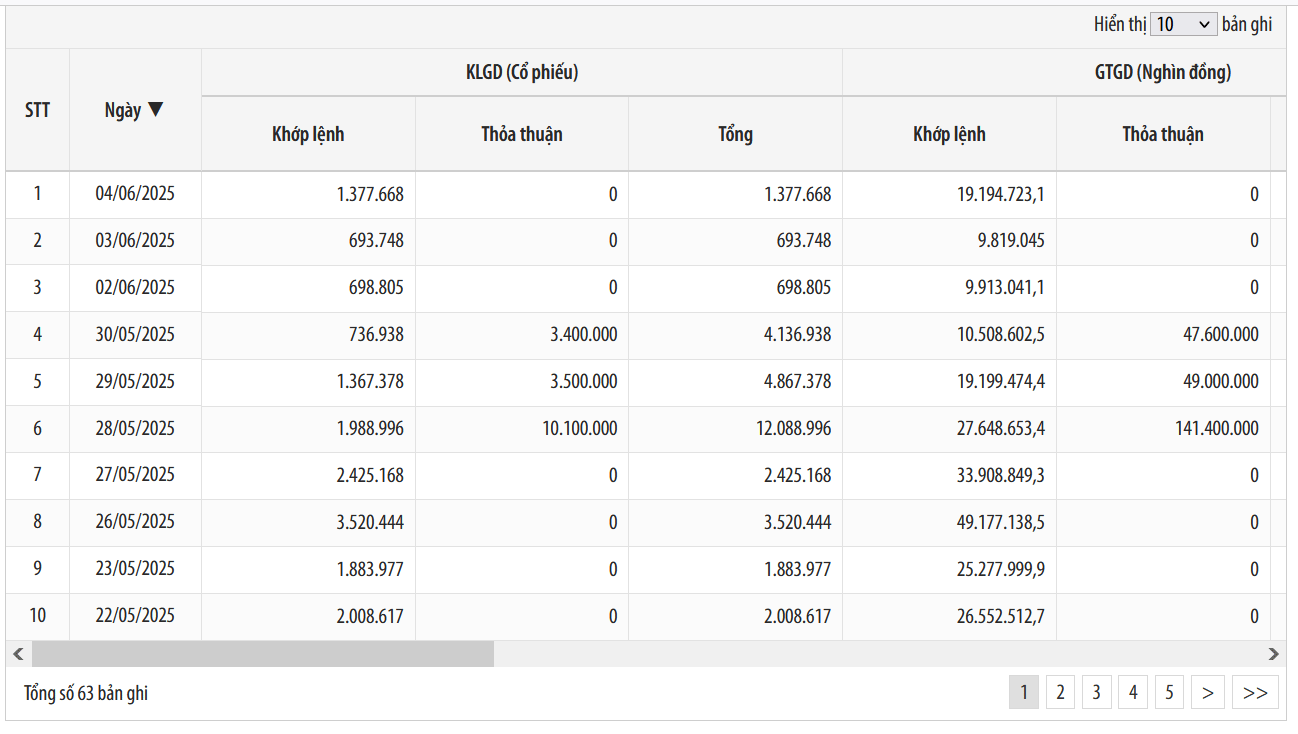
Task: Click the next page arrow button
Action: tap(1208, 692)
